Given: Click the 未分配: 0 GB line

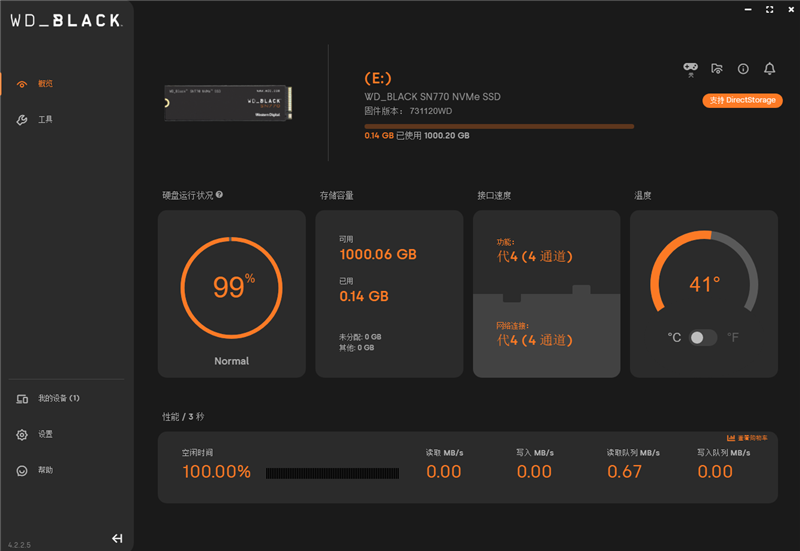Looking at the screenshot, I should (360, 337).
